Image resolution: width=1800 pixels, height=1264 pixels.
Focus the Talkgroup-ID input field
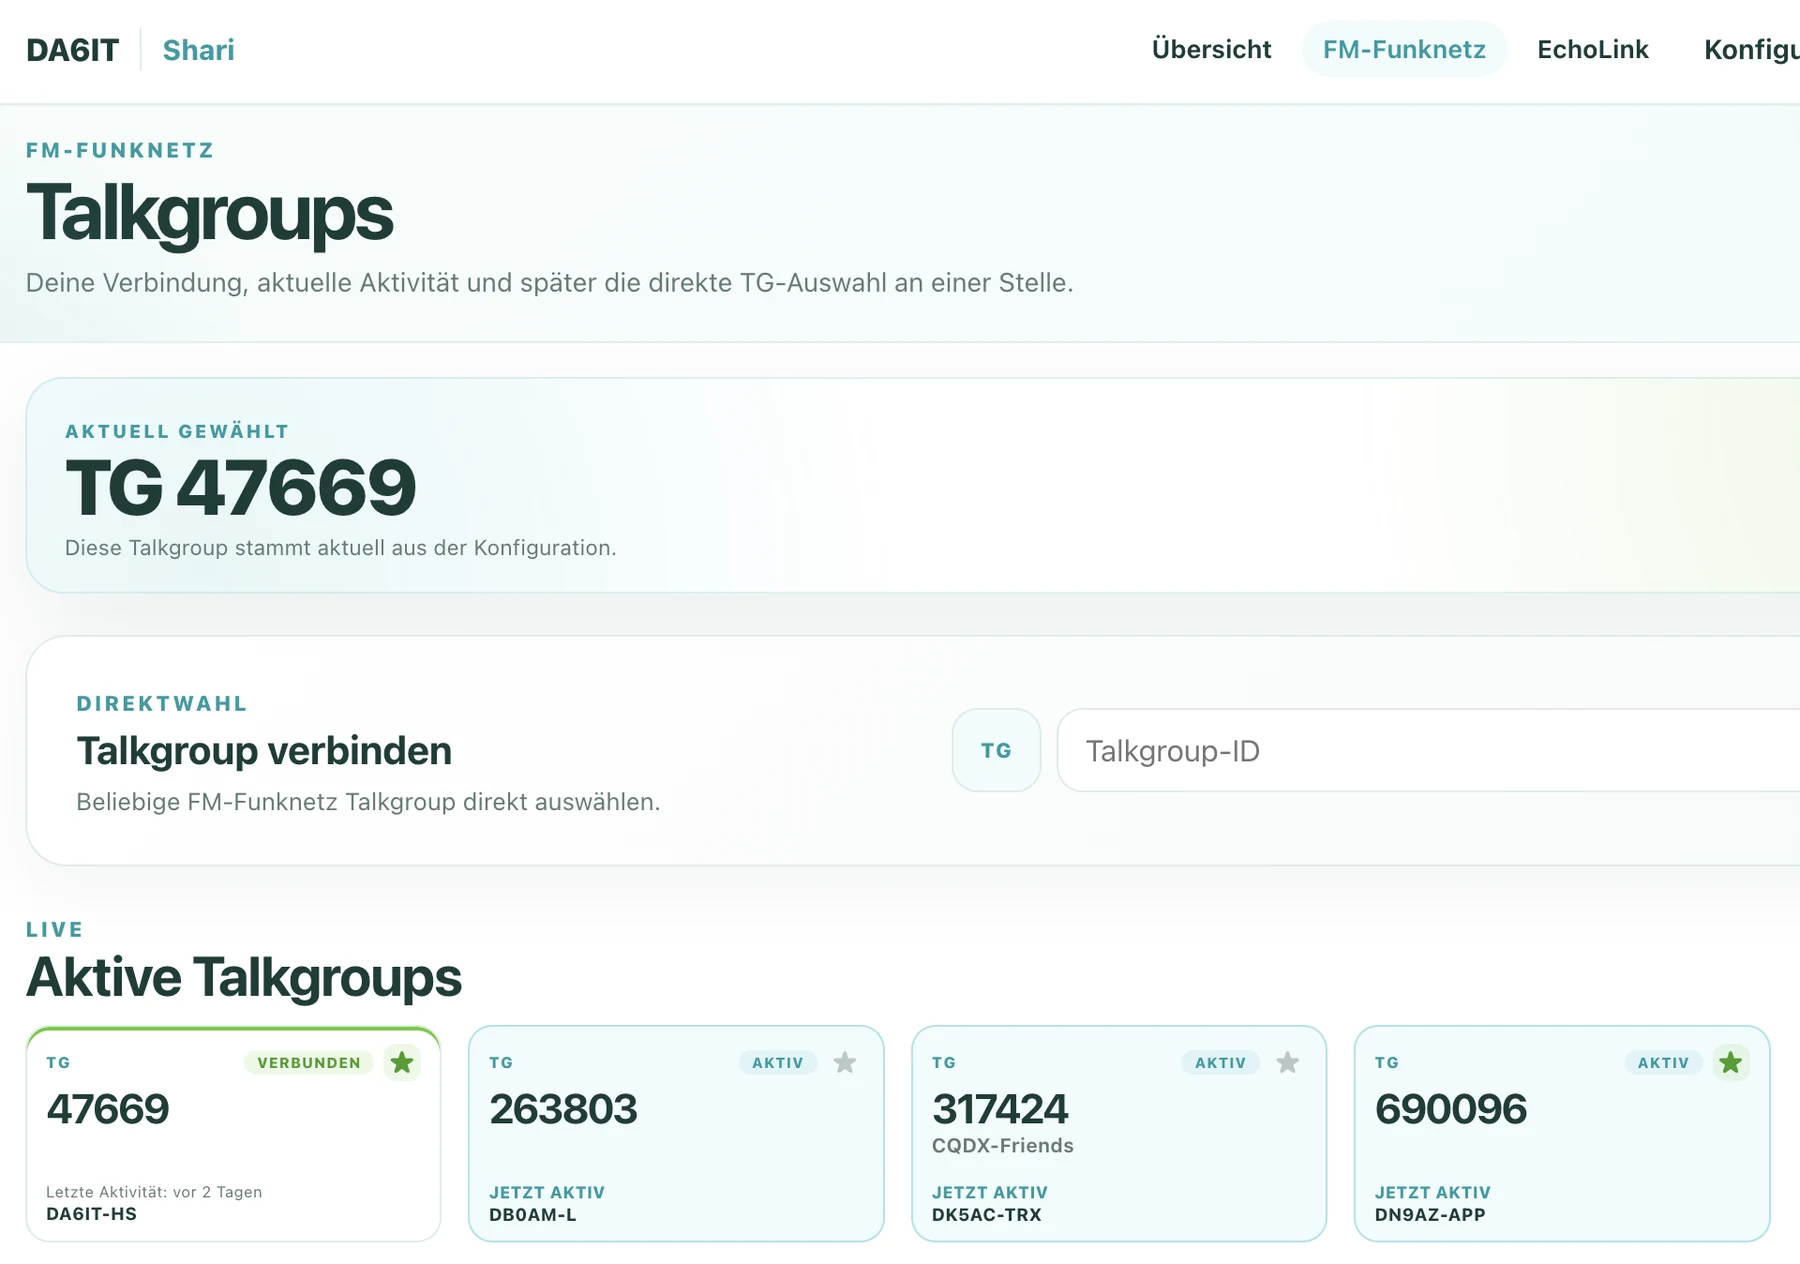coord(1428,750)
